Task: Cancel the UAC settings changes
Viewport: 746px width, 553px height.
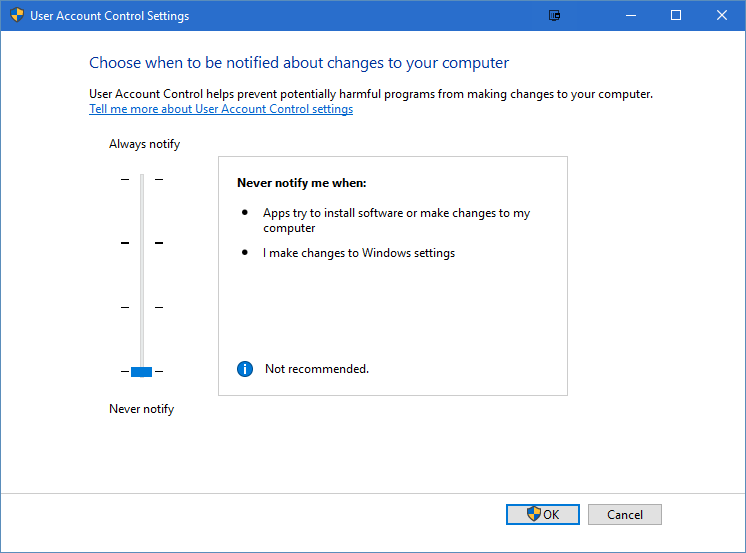Action: (x=624, y=514)
